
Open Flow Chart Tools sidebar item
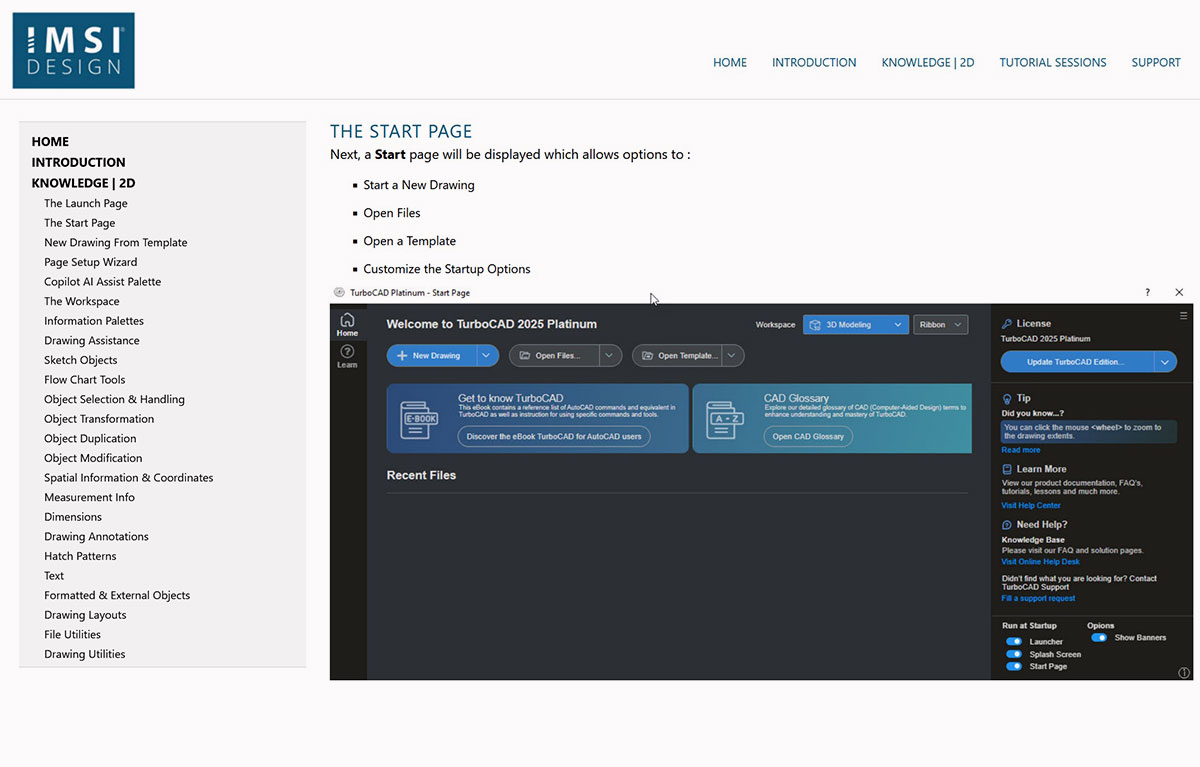84,380
